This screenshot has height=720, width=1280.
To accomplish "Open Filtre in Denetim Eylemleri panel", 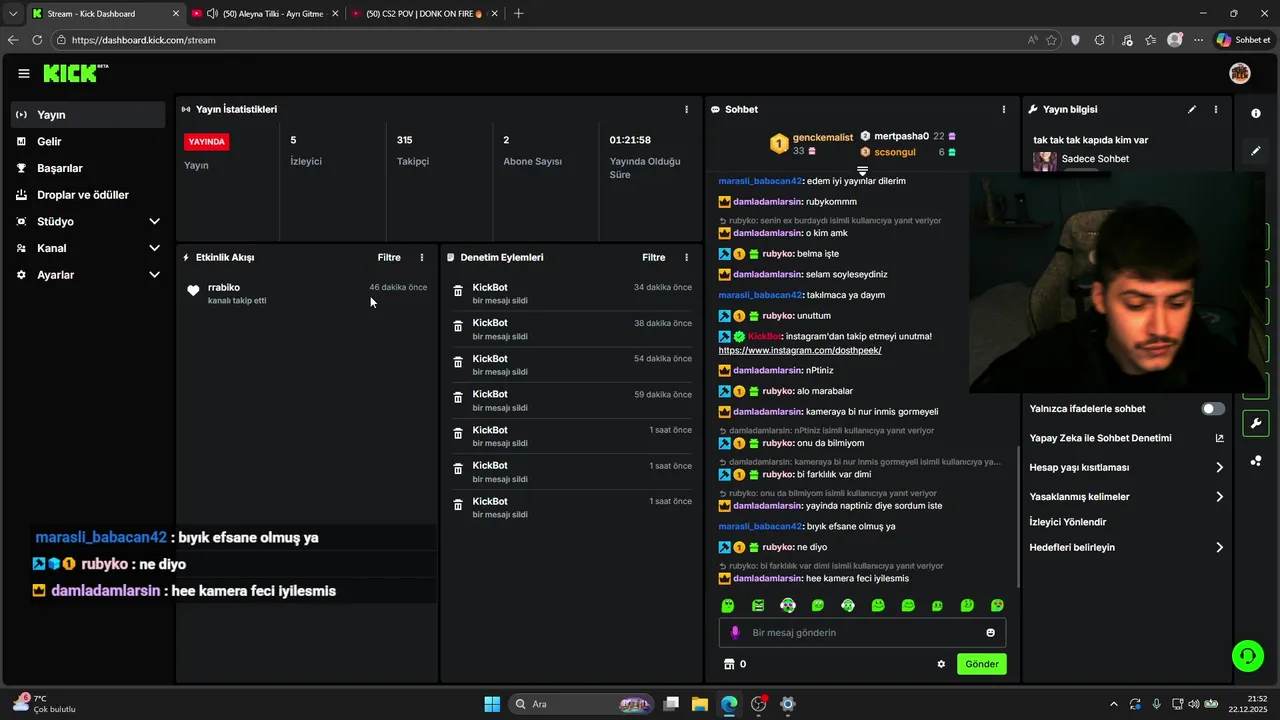I will click(654, 257).
